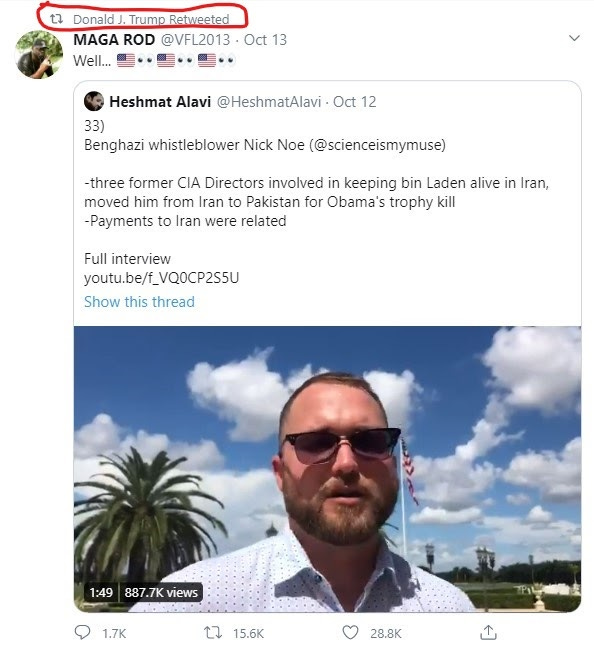Image resolution: width=594 pixels, height=649 pixels.
Task: Play the embedded video thumbnail
Action: click(x=327, y=469)
